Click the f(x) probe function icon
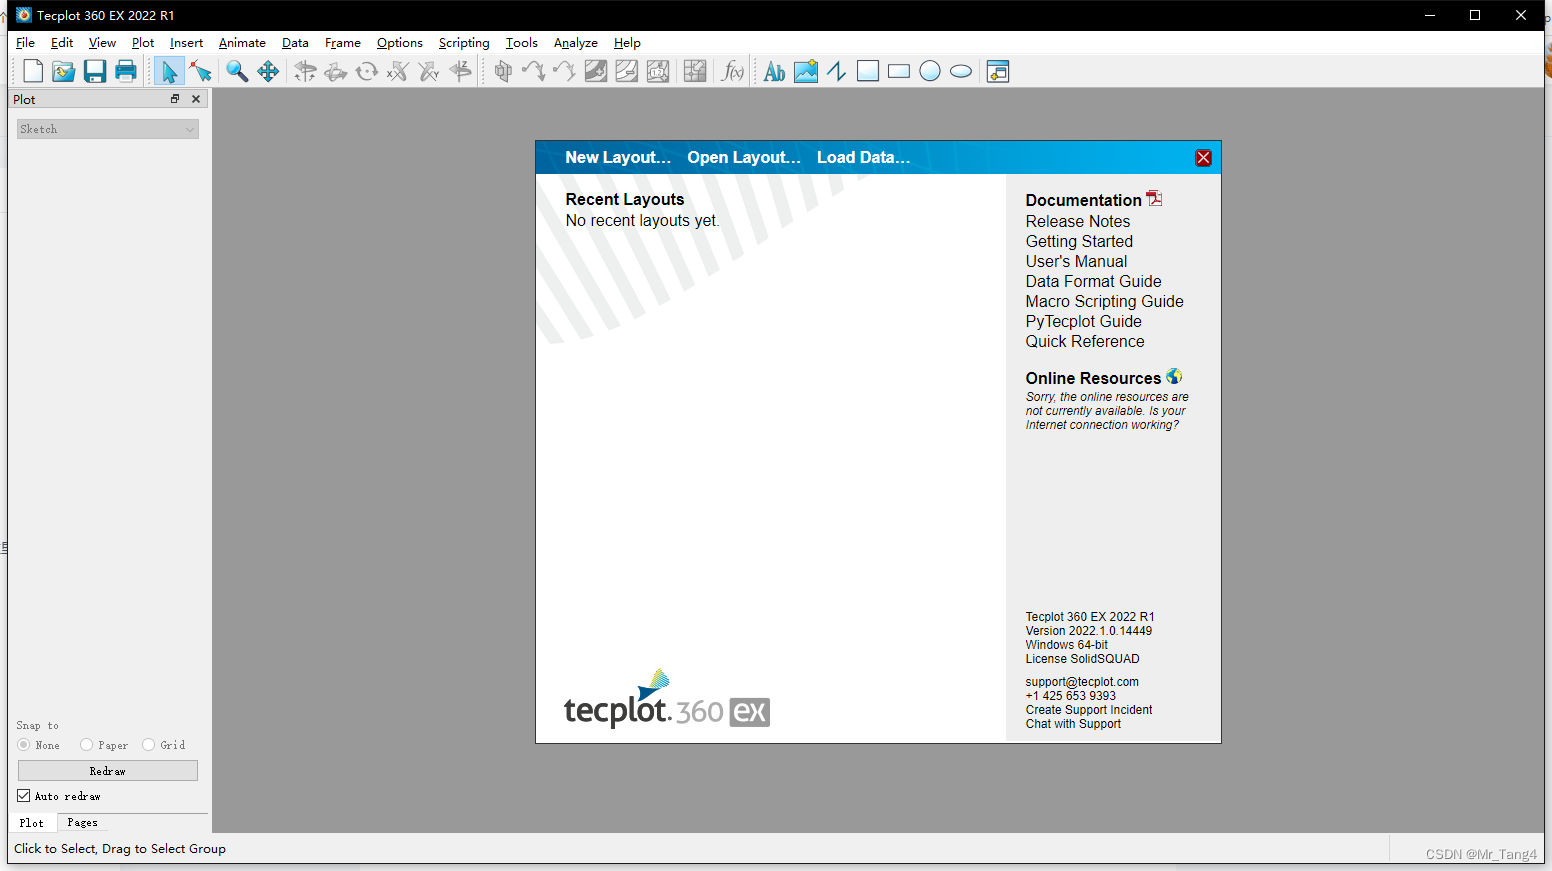The width and height of the screenshot is (1552, 871). point(732,71)
